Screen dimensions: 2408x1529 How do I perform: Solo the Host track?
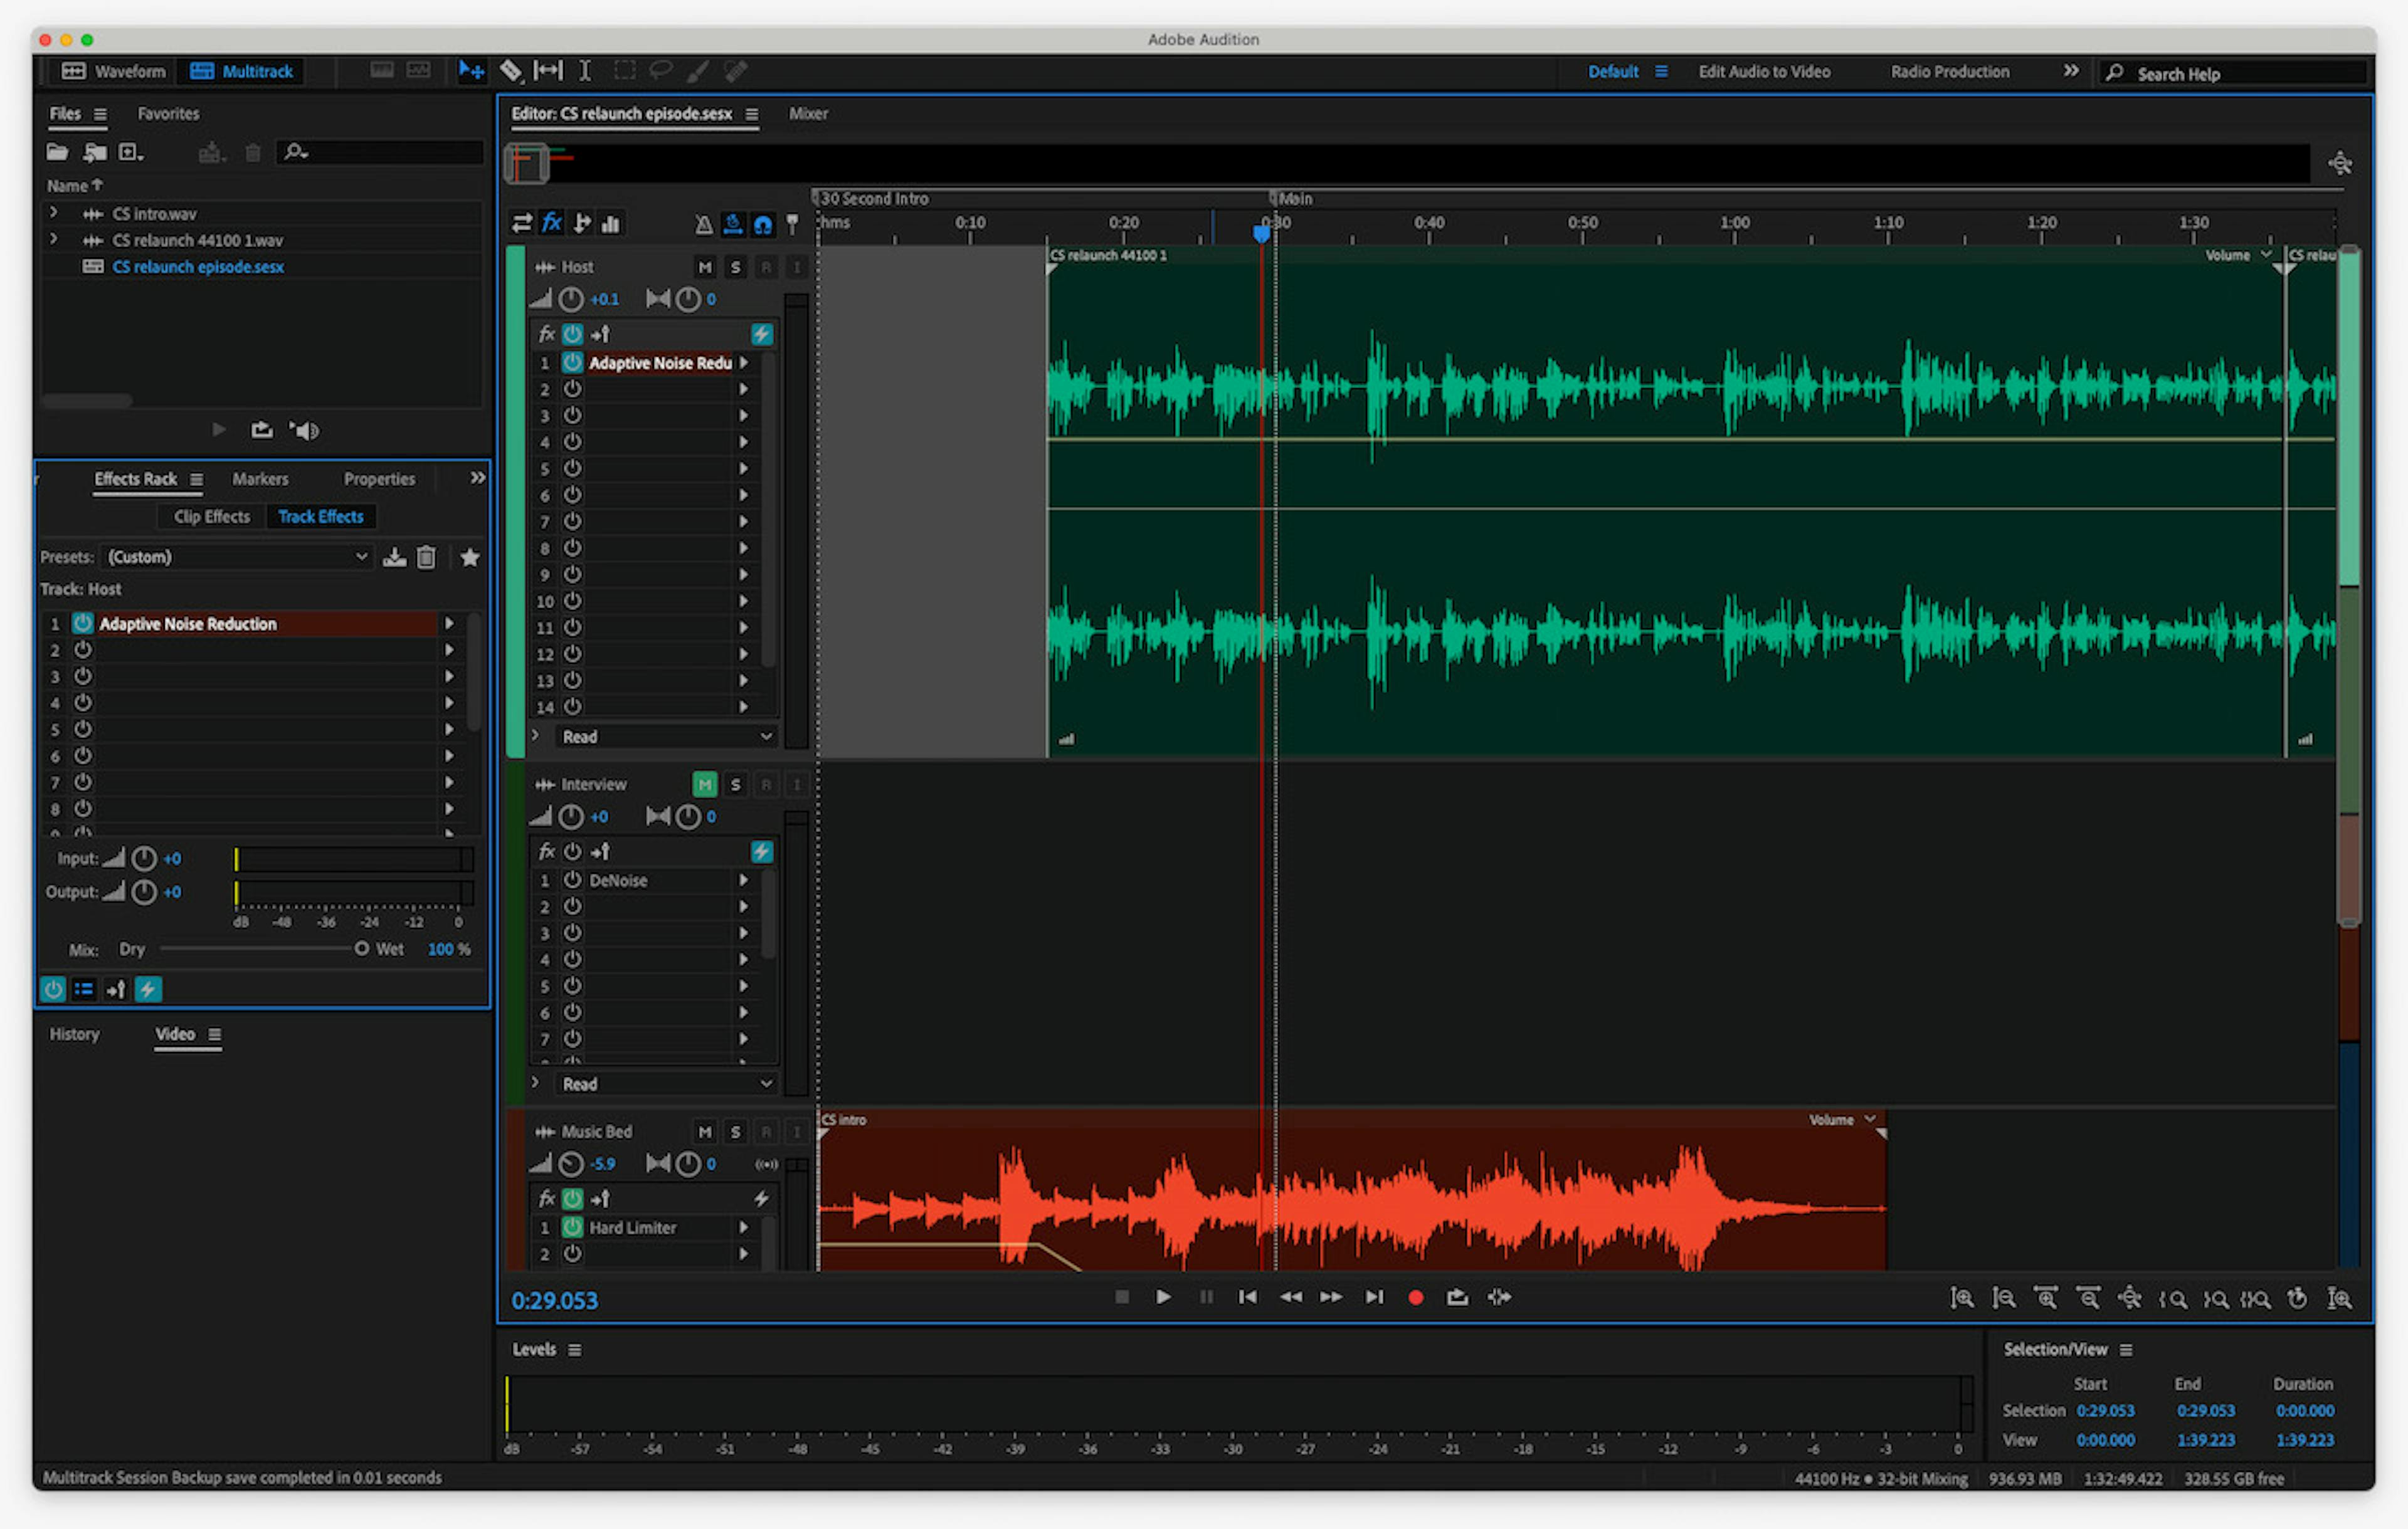[x=735, y=267]
